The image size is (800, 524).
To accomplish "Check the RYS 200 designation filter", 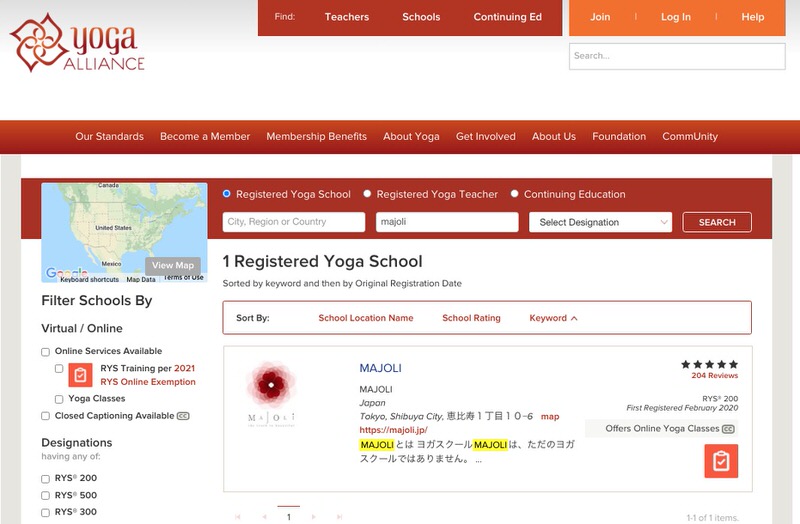I will 46,478.
